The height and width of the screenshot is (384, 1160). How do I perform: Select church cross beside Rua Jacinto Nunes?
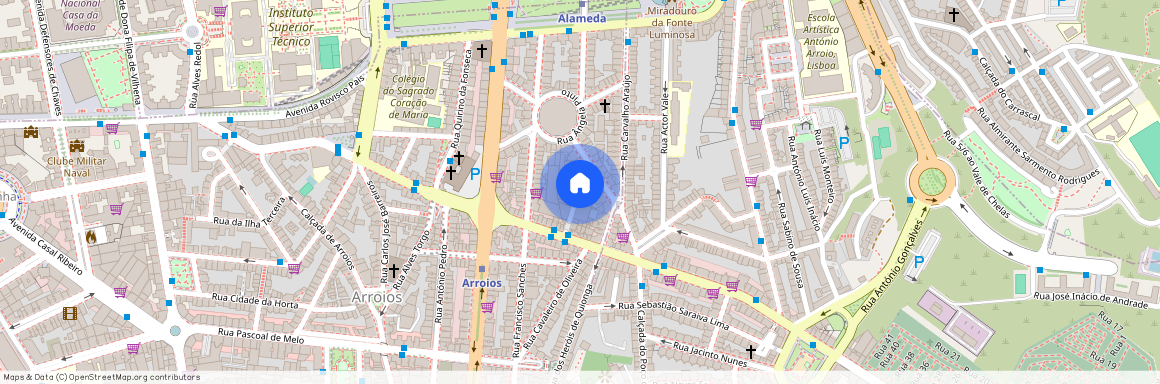click(751, 351)
